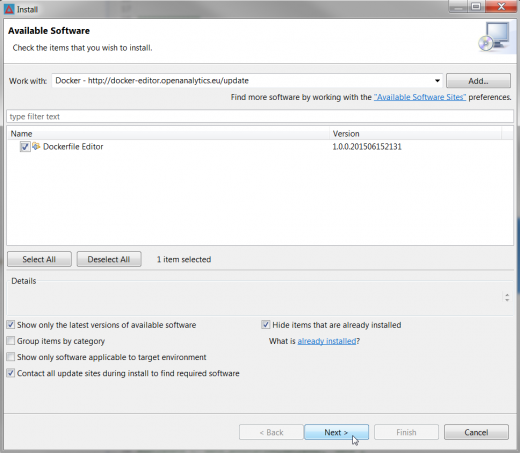Image resolution: width=520 pixels, height=453 pixels.
Task: Click the Available Software computer wizard icon
Action: [495, 36]
